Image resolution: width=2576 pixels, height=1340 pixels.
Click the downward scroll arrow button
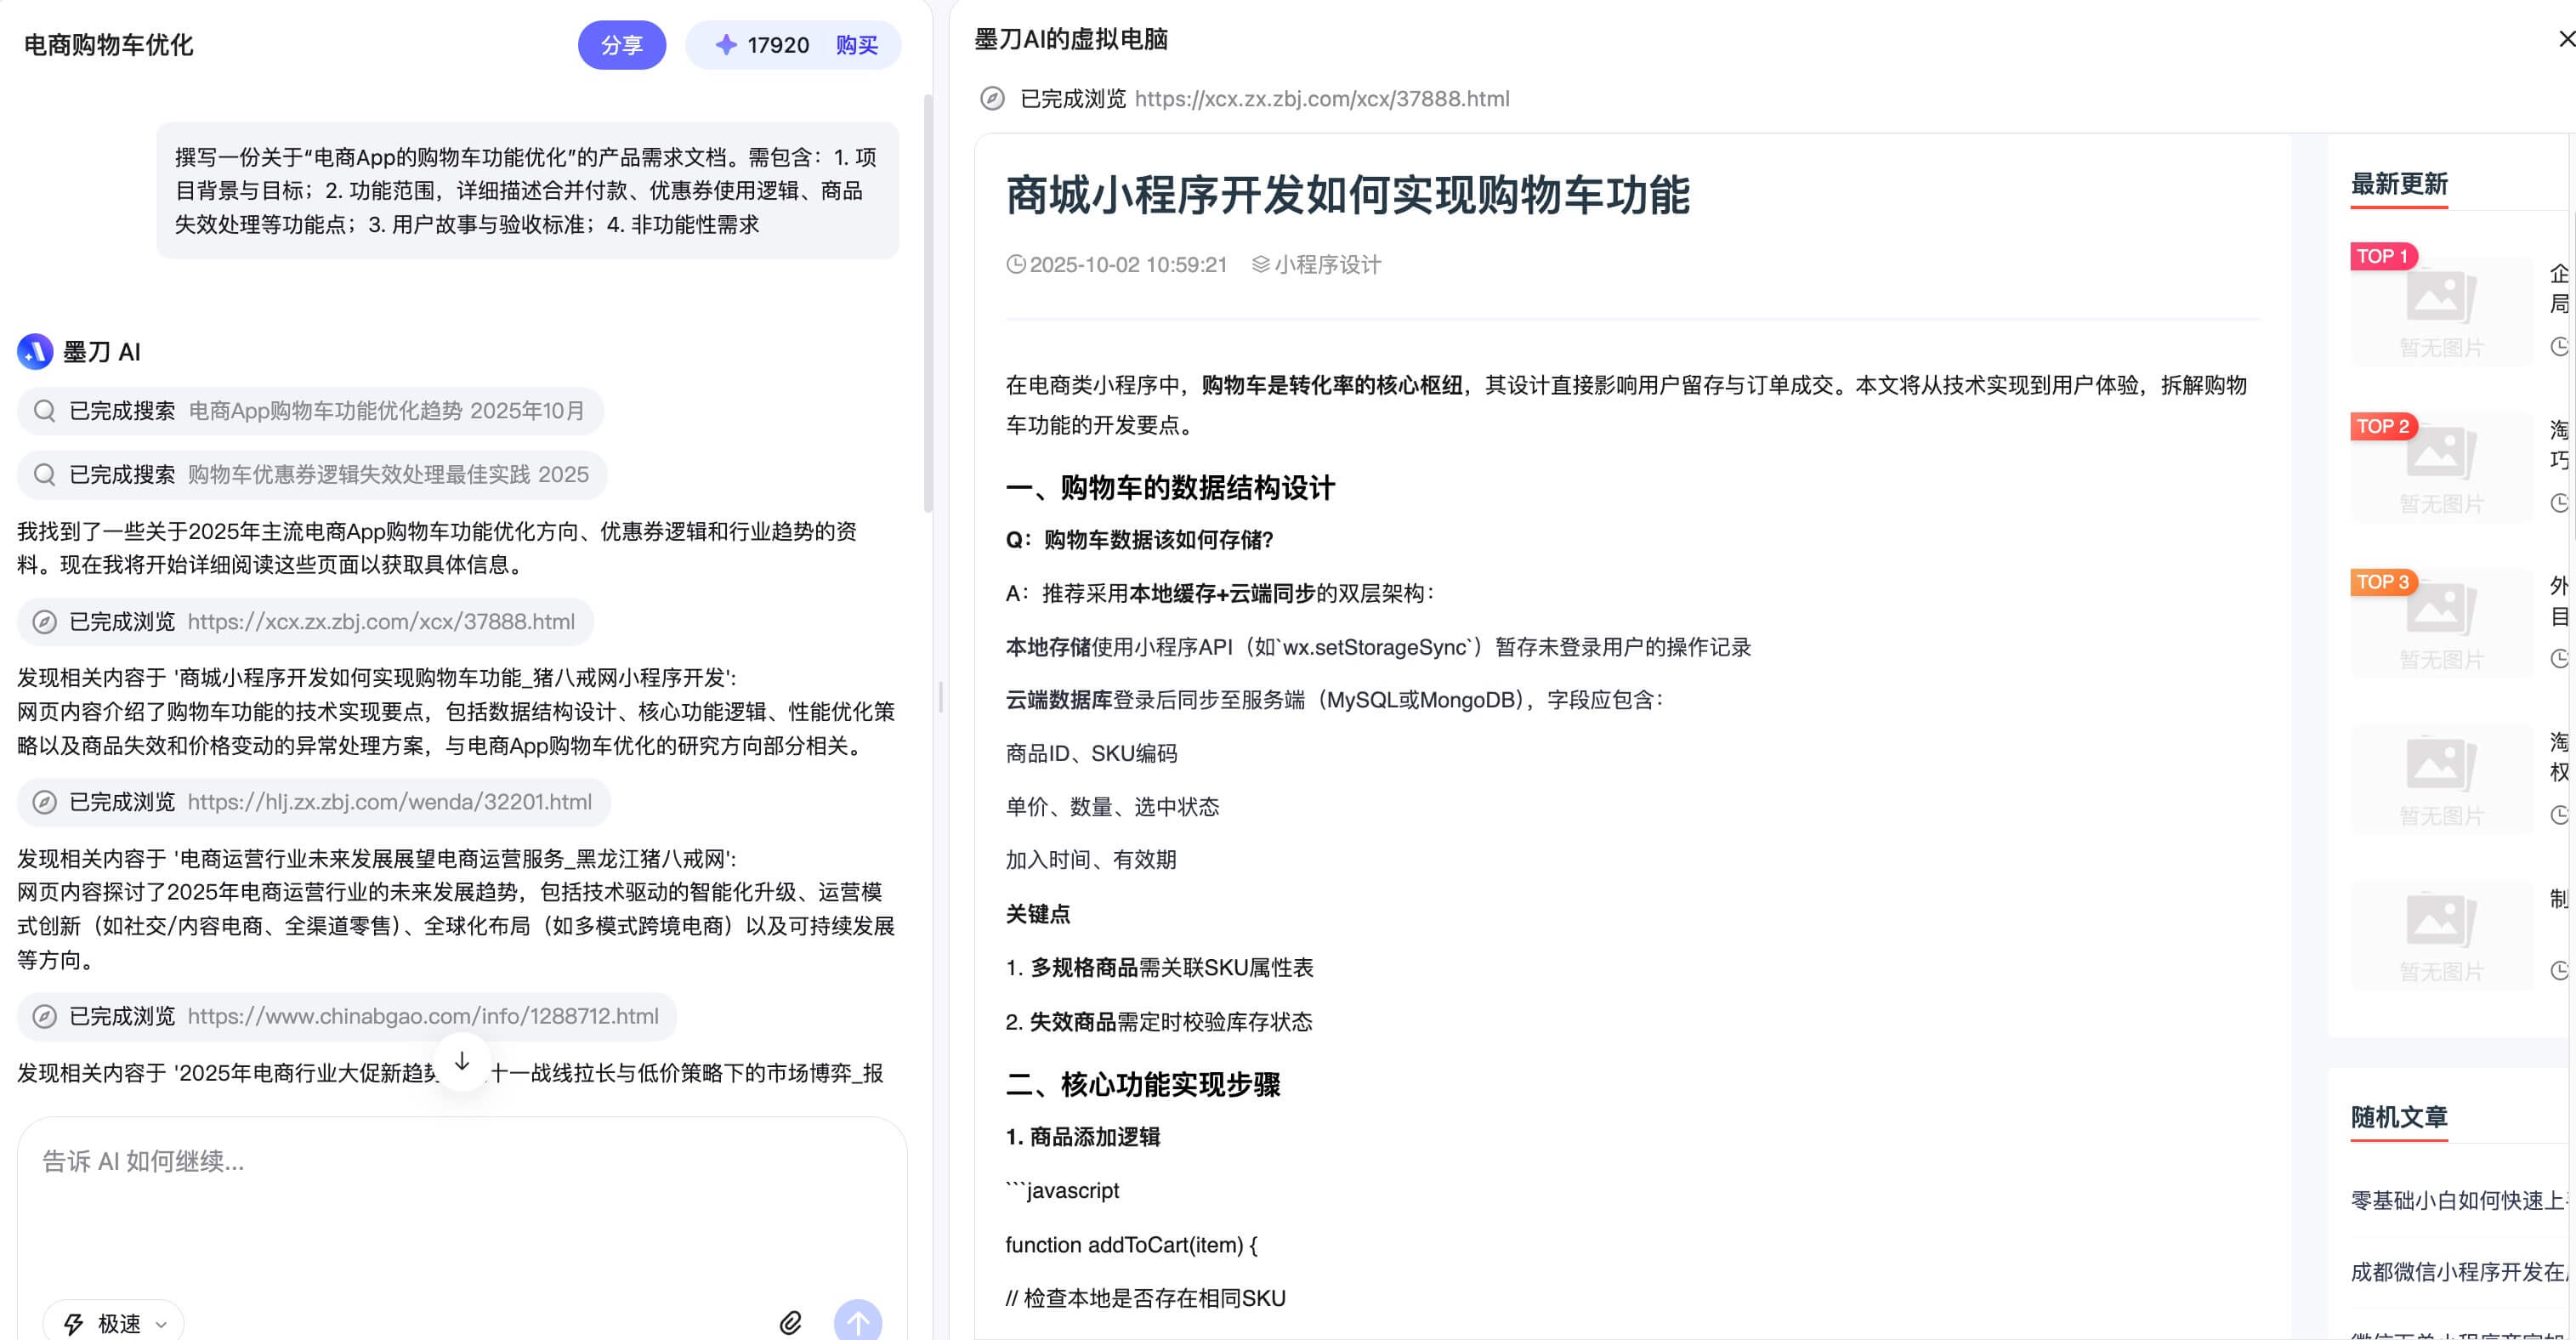462,1062
